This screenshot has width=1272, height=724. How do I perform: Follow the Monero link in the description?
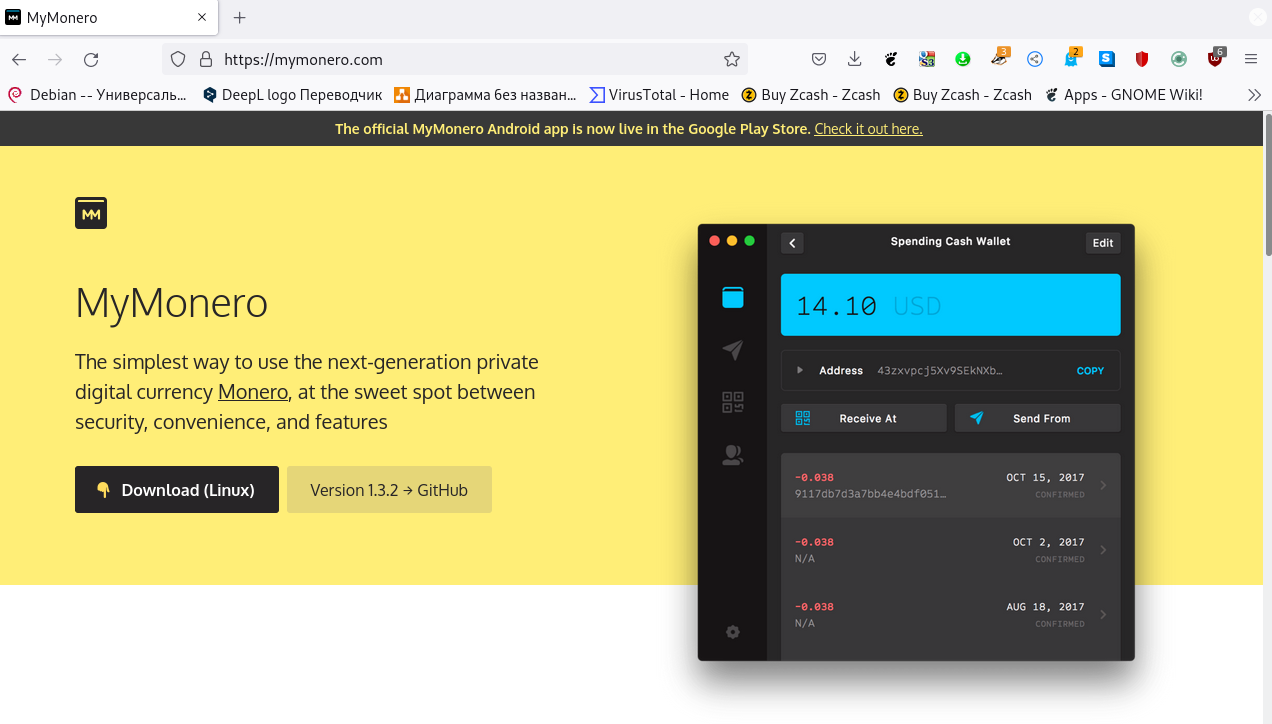click(x=253, y=392)
